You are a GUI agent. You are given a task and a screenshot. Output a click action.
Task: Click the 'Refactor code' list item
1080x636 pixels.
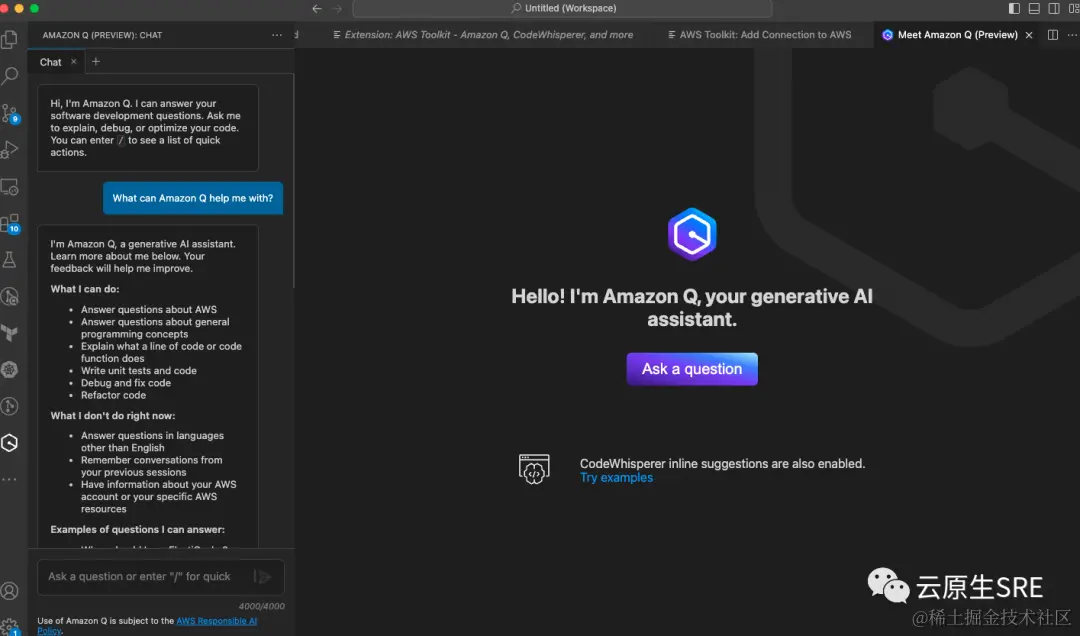(x=114, y=396)
